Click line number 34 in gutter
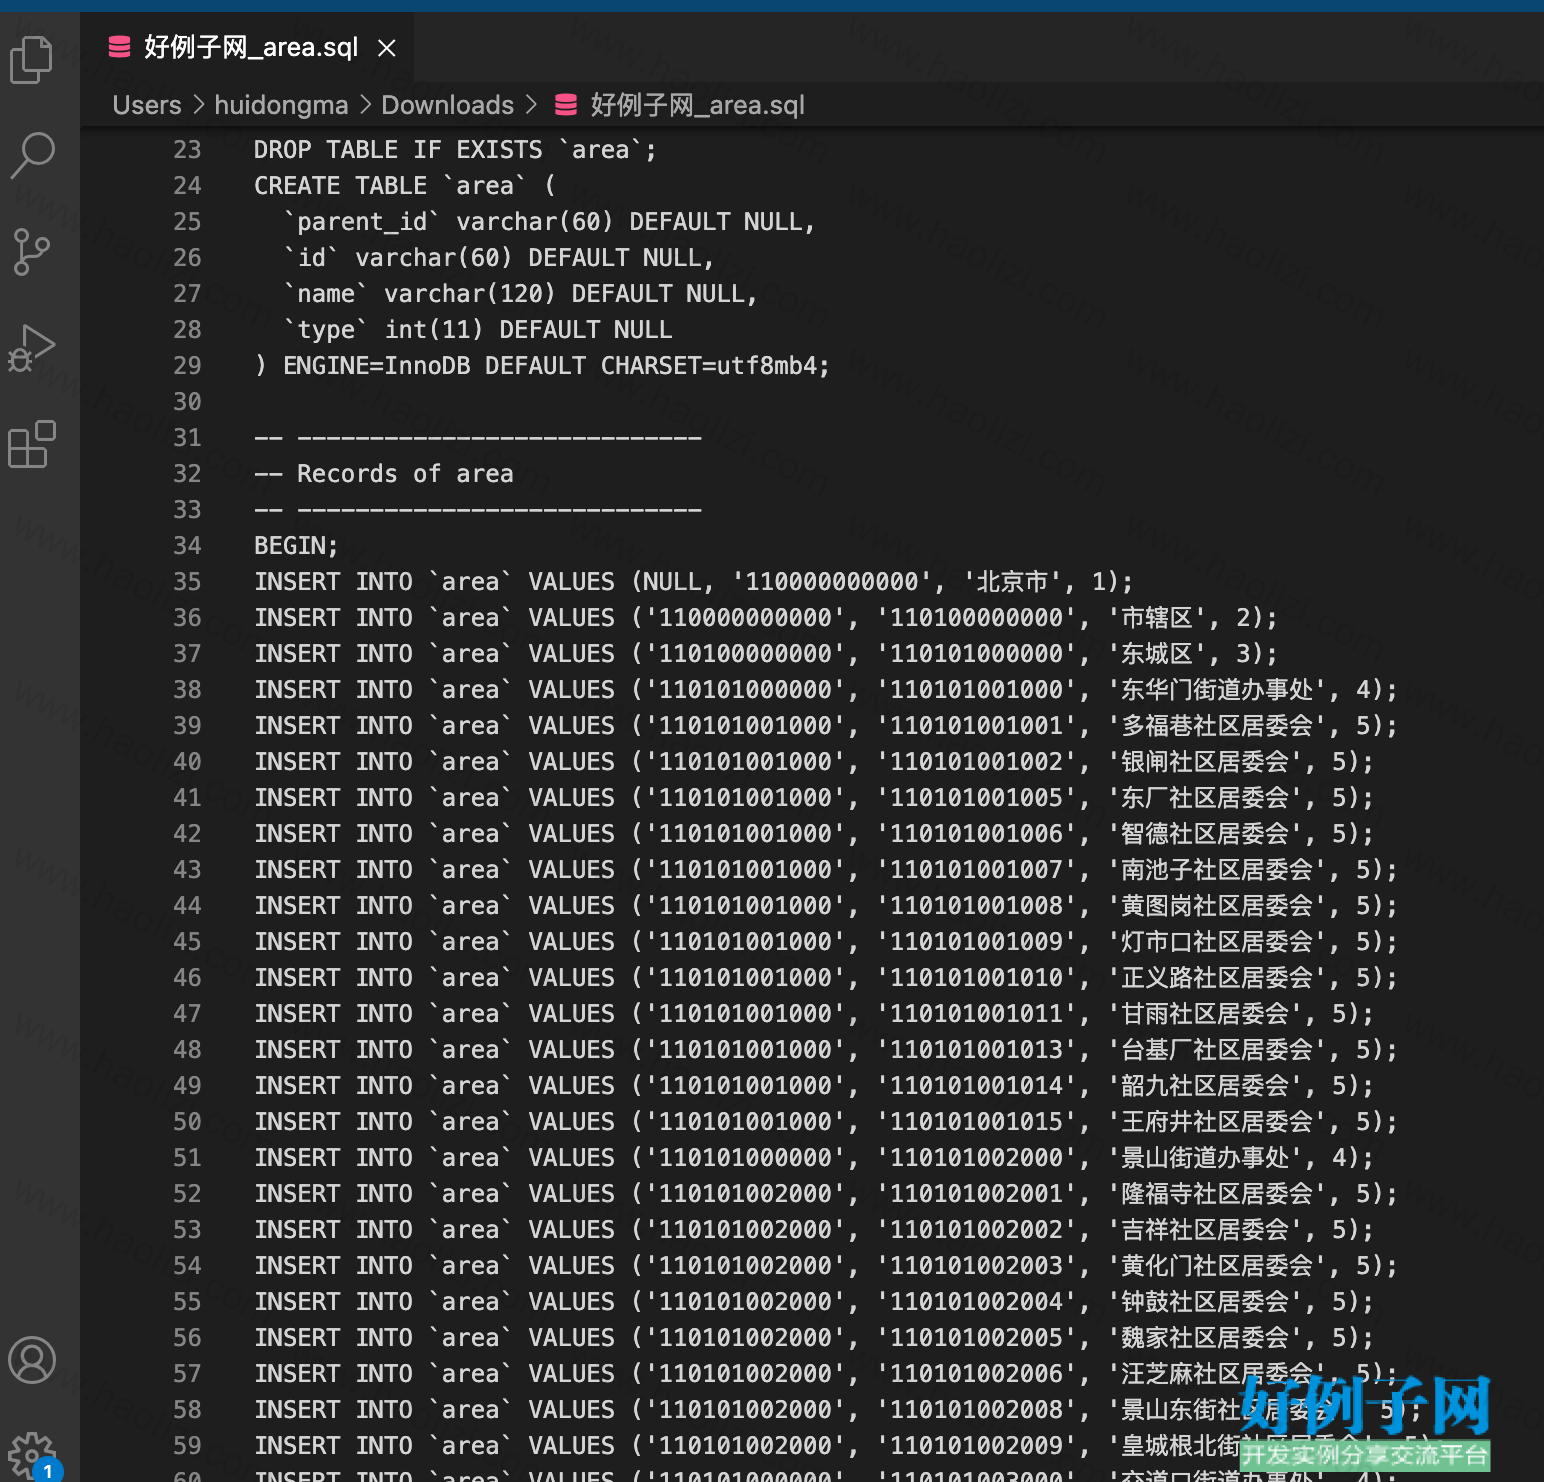The height and width of the screenshot is (1482, 1544). coord(187,546)
